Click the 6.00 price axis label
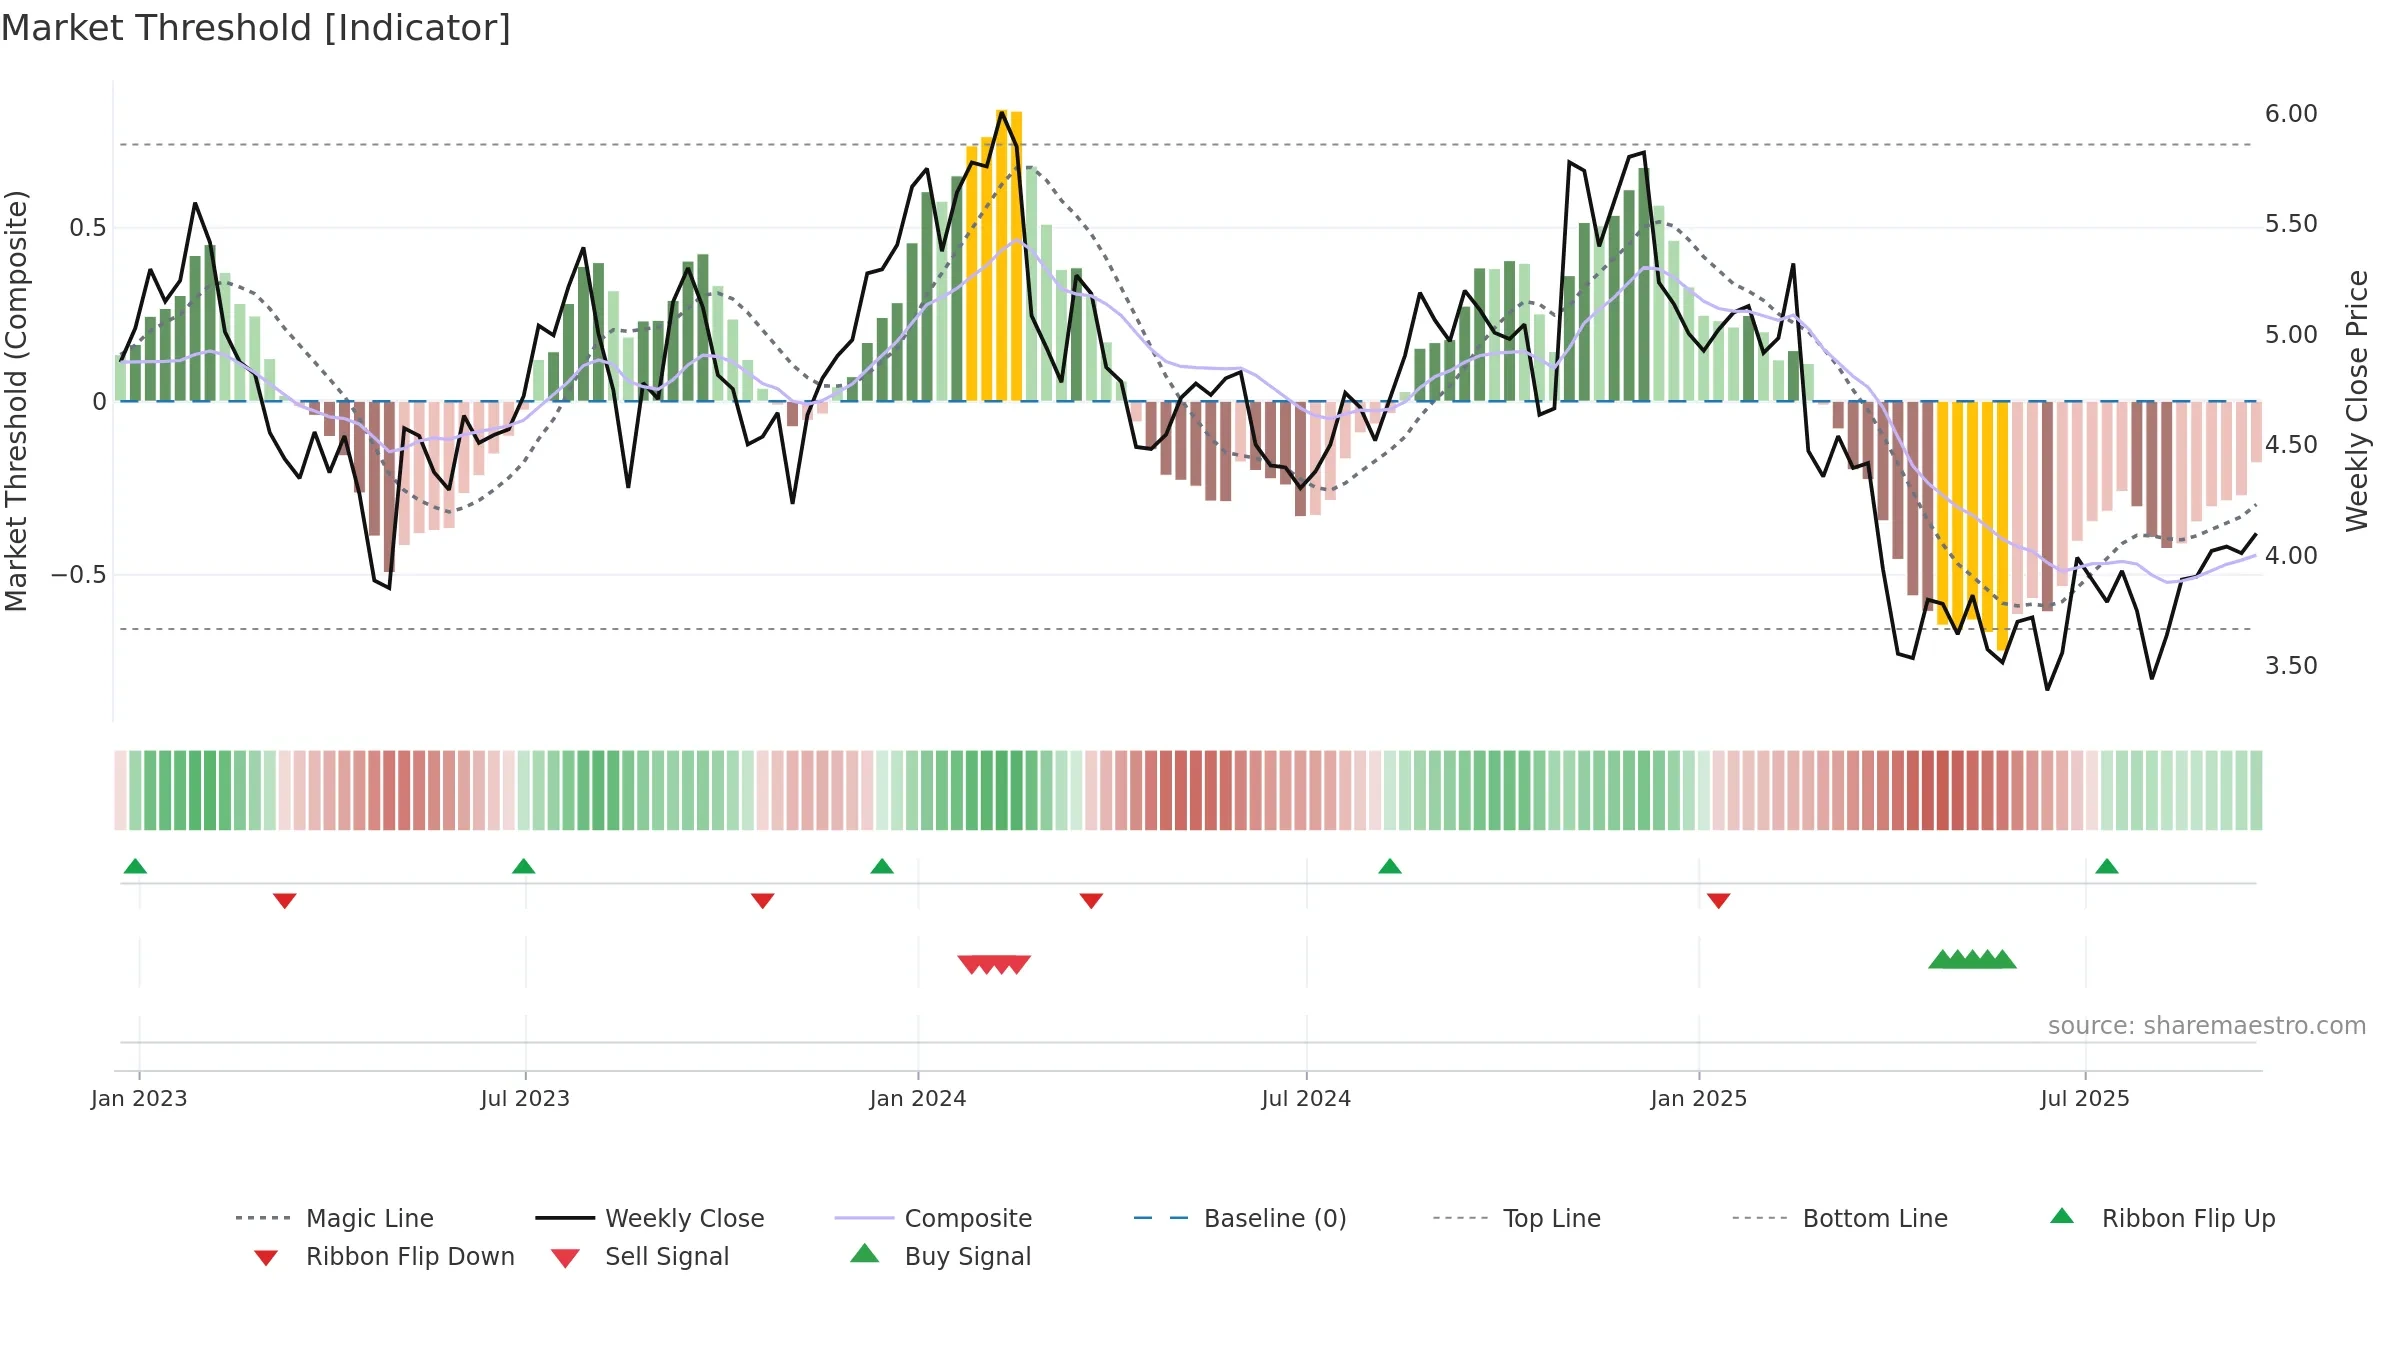The height and width of the screenshot is (1350, 2400). [2291, 114]
